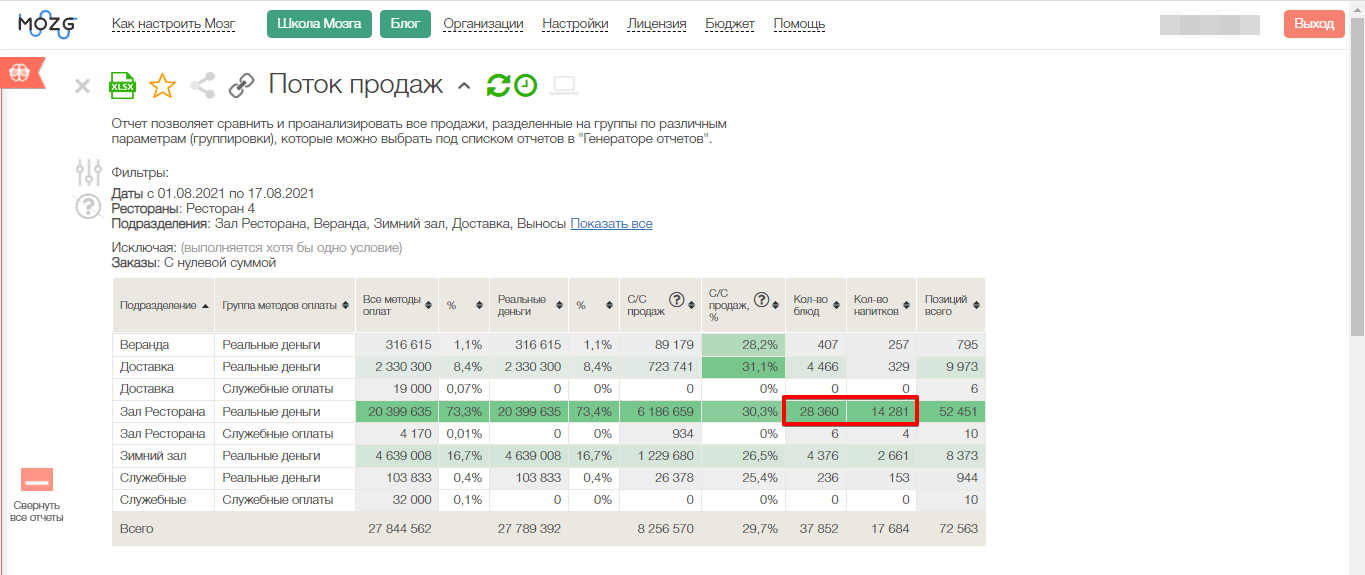Click the Всего total row label
This screenshot has width=1365, height=575.
(x=137, y=528)
